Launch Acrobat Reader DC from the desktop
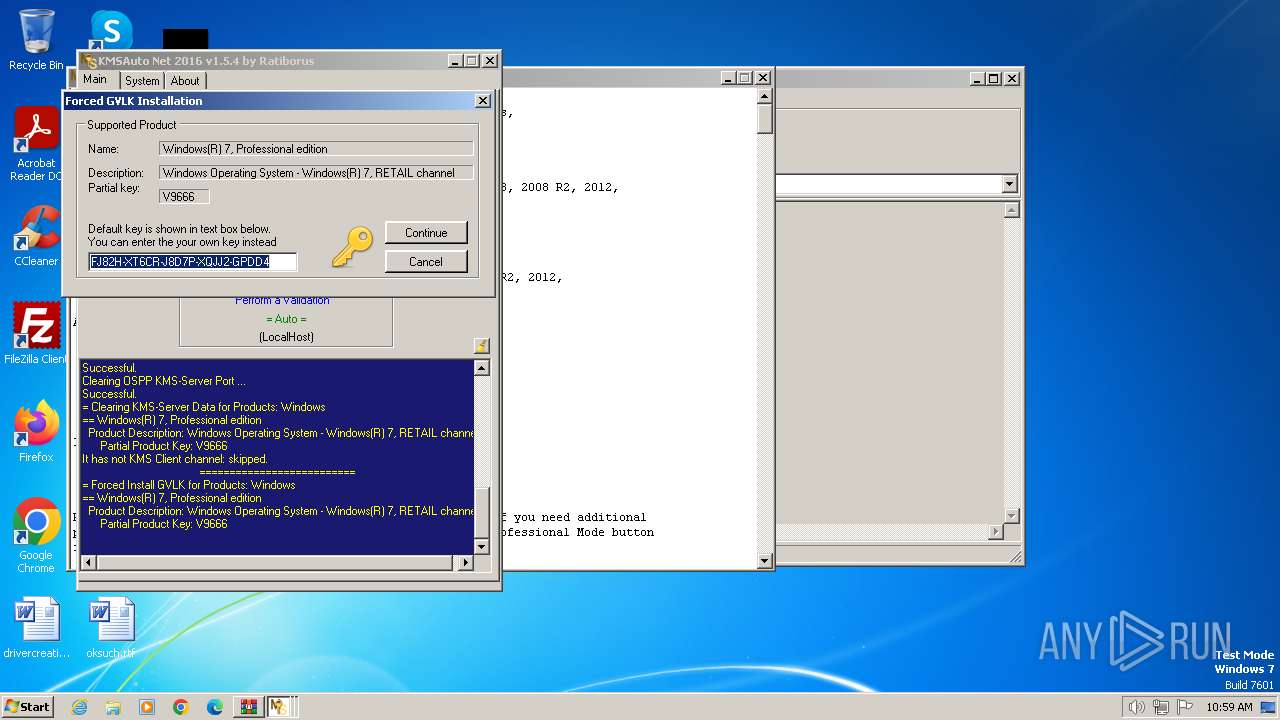 pyautogui.click(x=36, y=145)
